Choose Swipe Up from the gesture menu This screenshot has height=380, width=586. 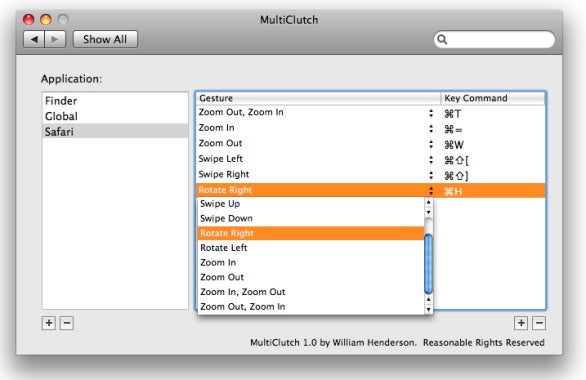(x=311, y=204)
